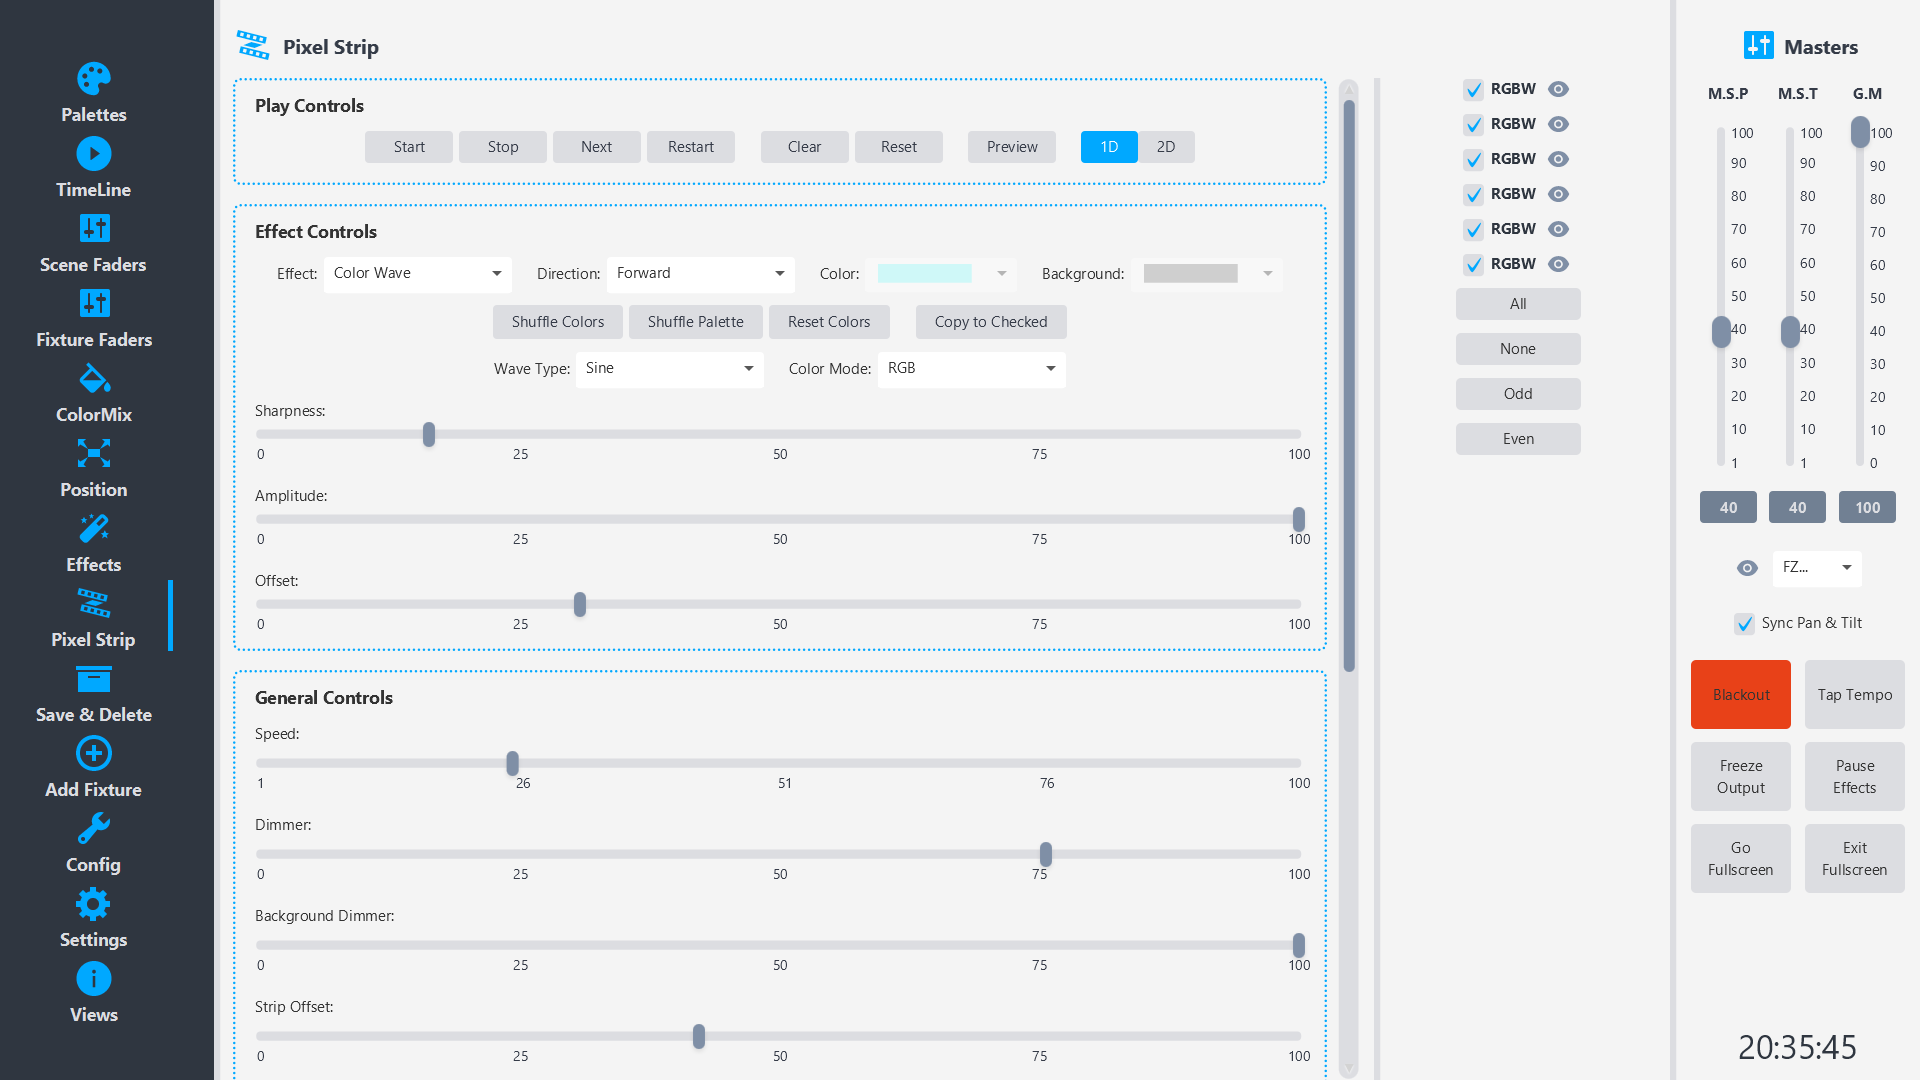This screenshot has height=1080, width=1920.
Task: Open the Config wrench icon
Action: point(93,829)
